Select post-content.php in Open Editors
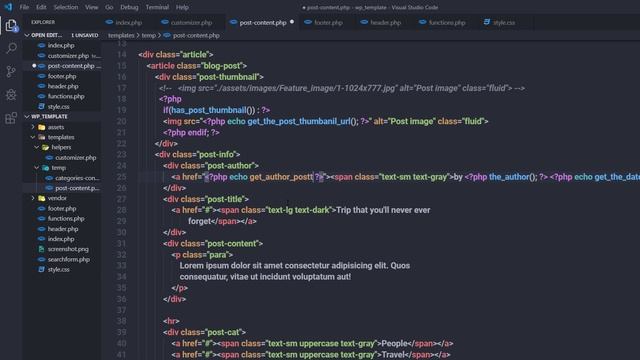The image size is (640, 360). [x=71, y=66]
